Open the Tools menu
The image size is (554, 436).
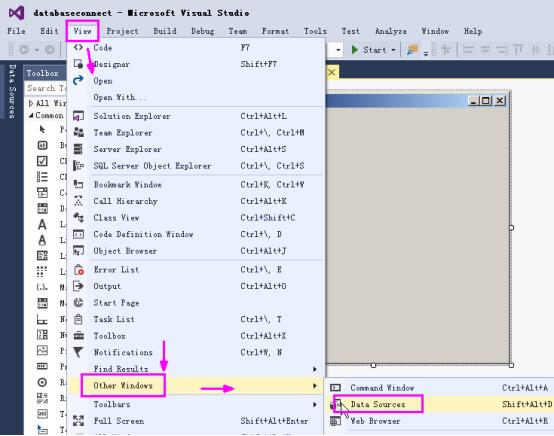tap(315, 31)
